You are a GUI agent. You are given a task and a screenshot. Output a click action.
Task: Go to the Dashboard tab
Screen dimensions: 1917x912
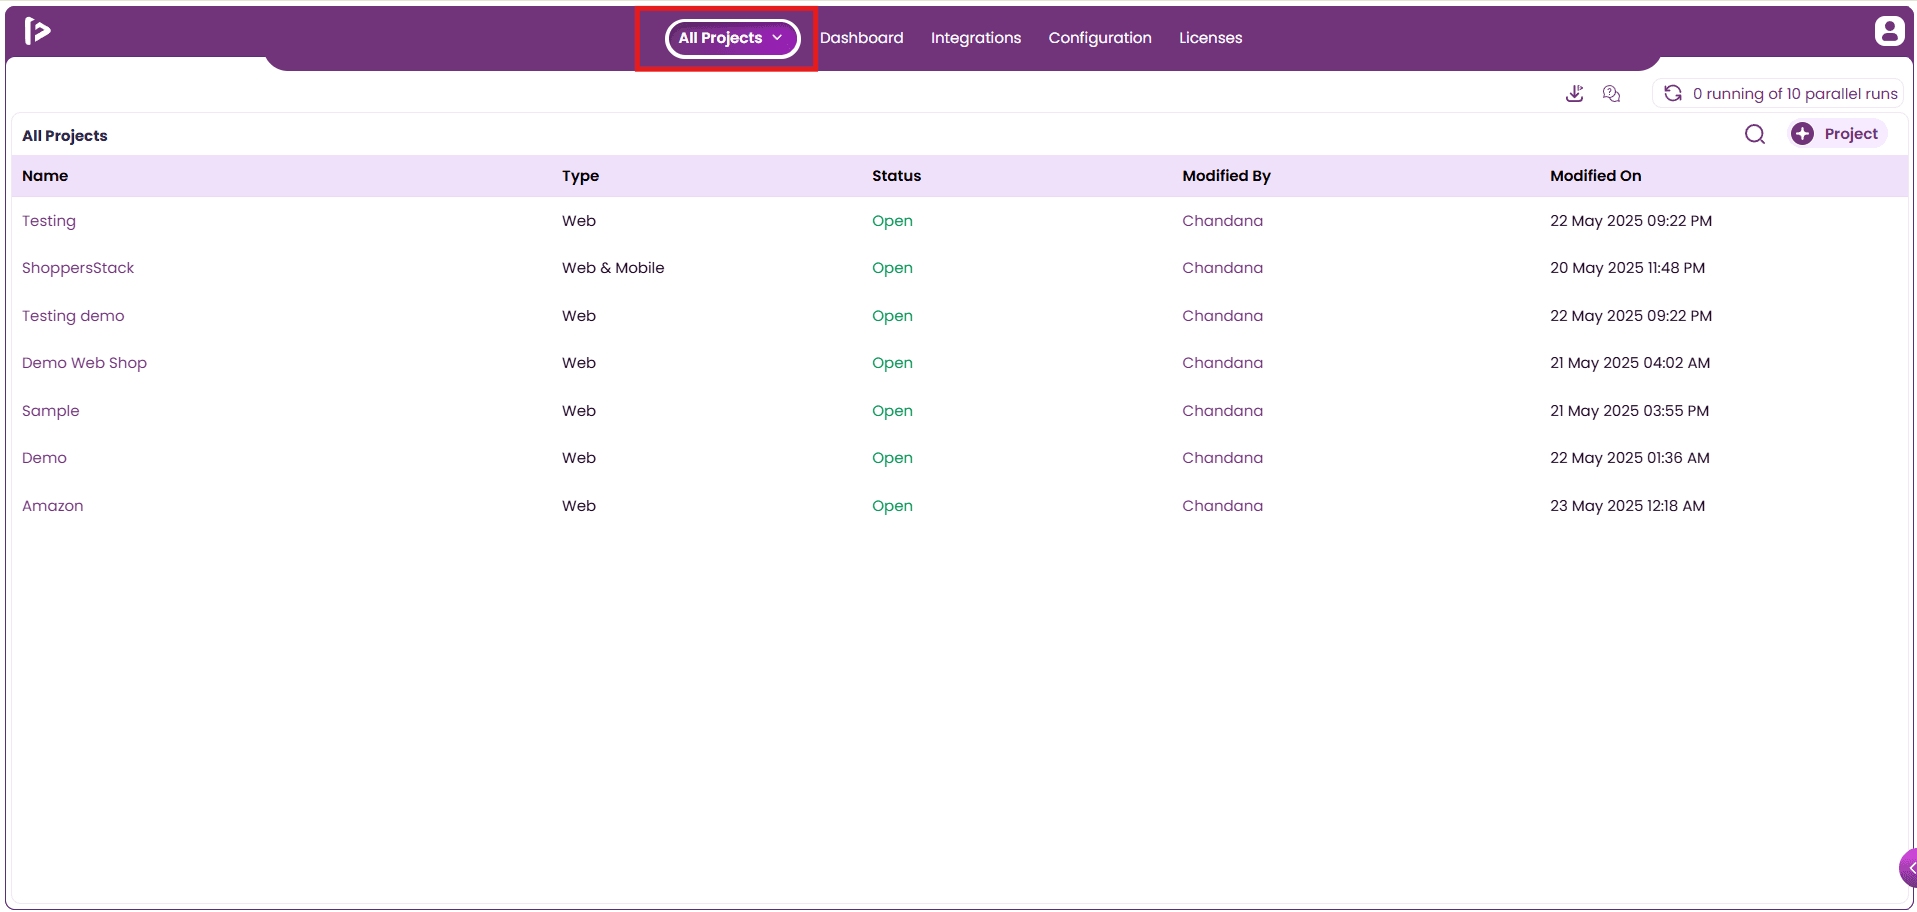[x=861, y=38]
